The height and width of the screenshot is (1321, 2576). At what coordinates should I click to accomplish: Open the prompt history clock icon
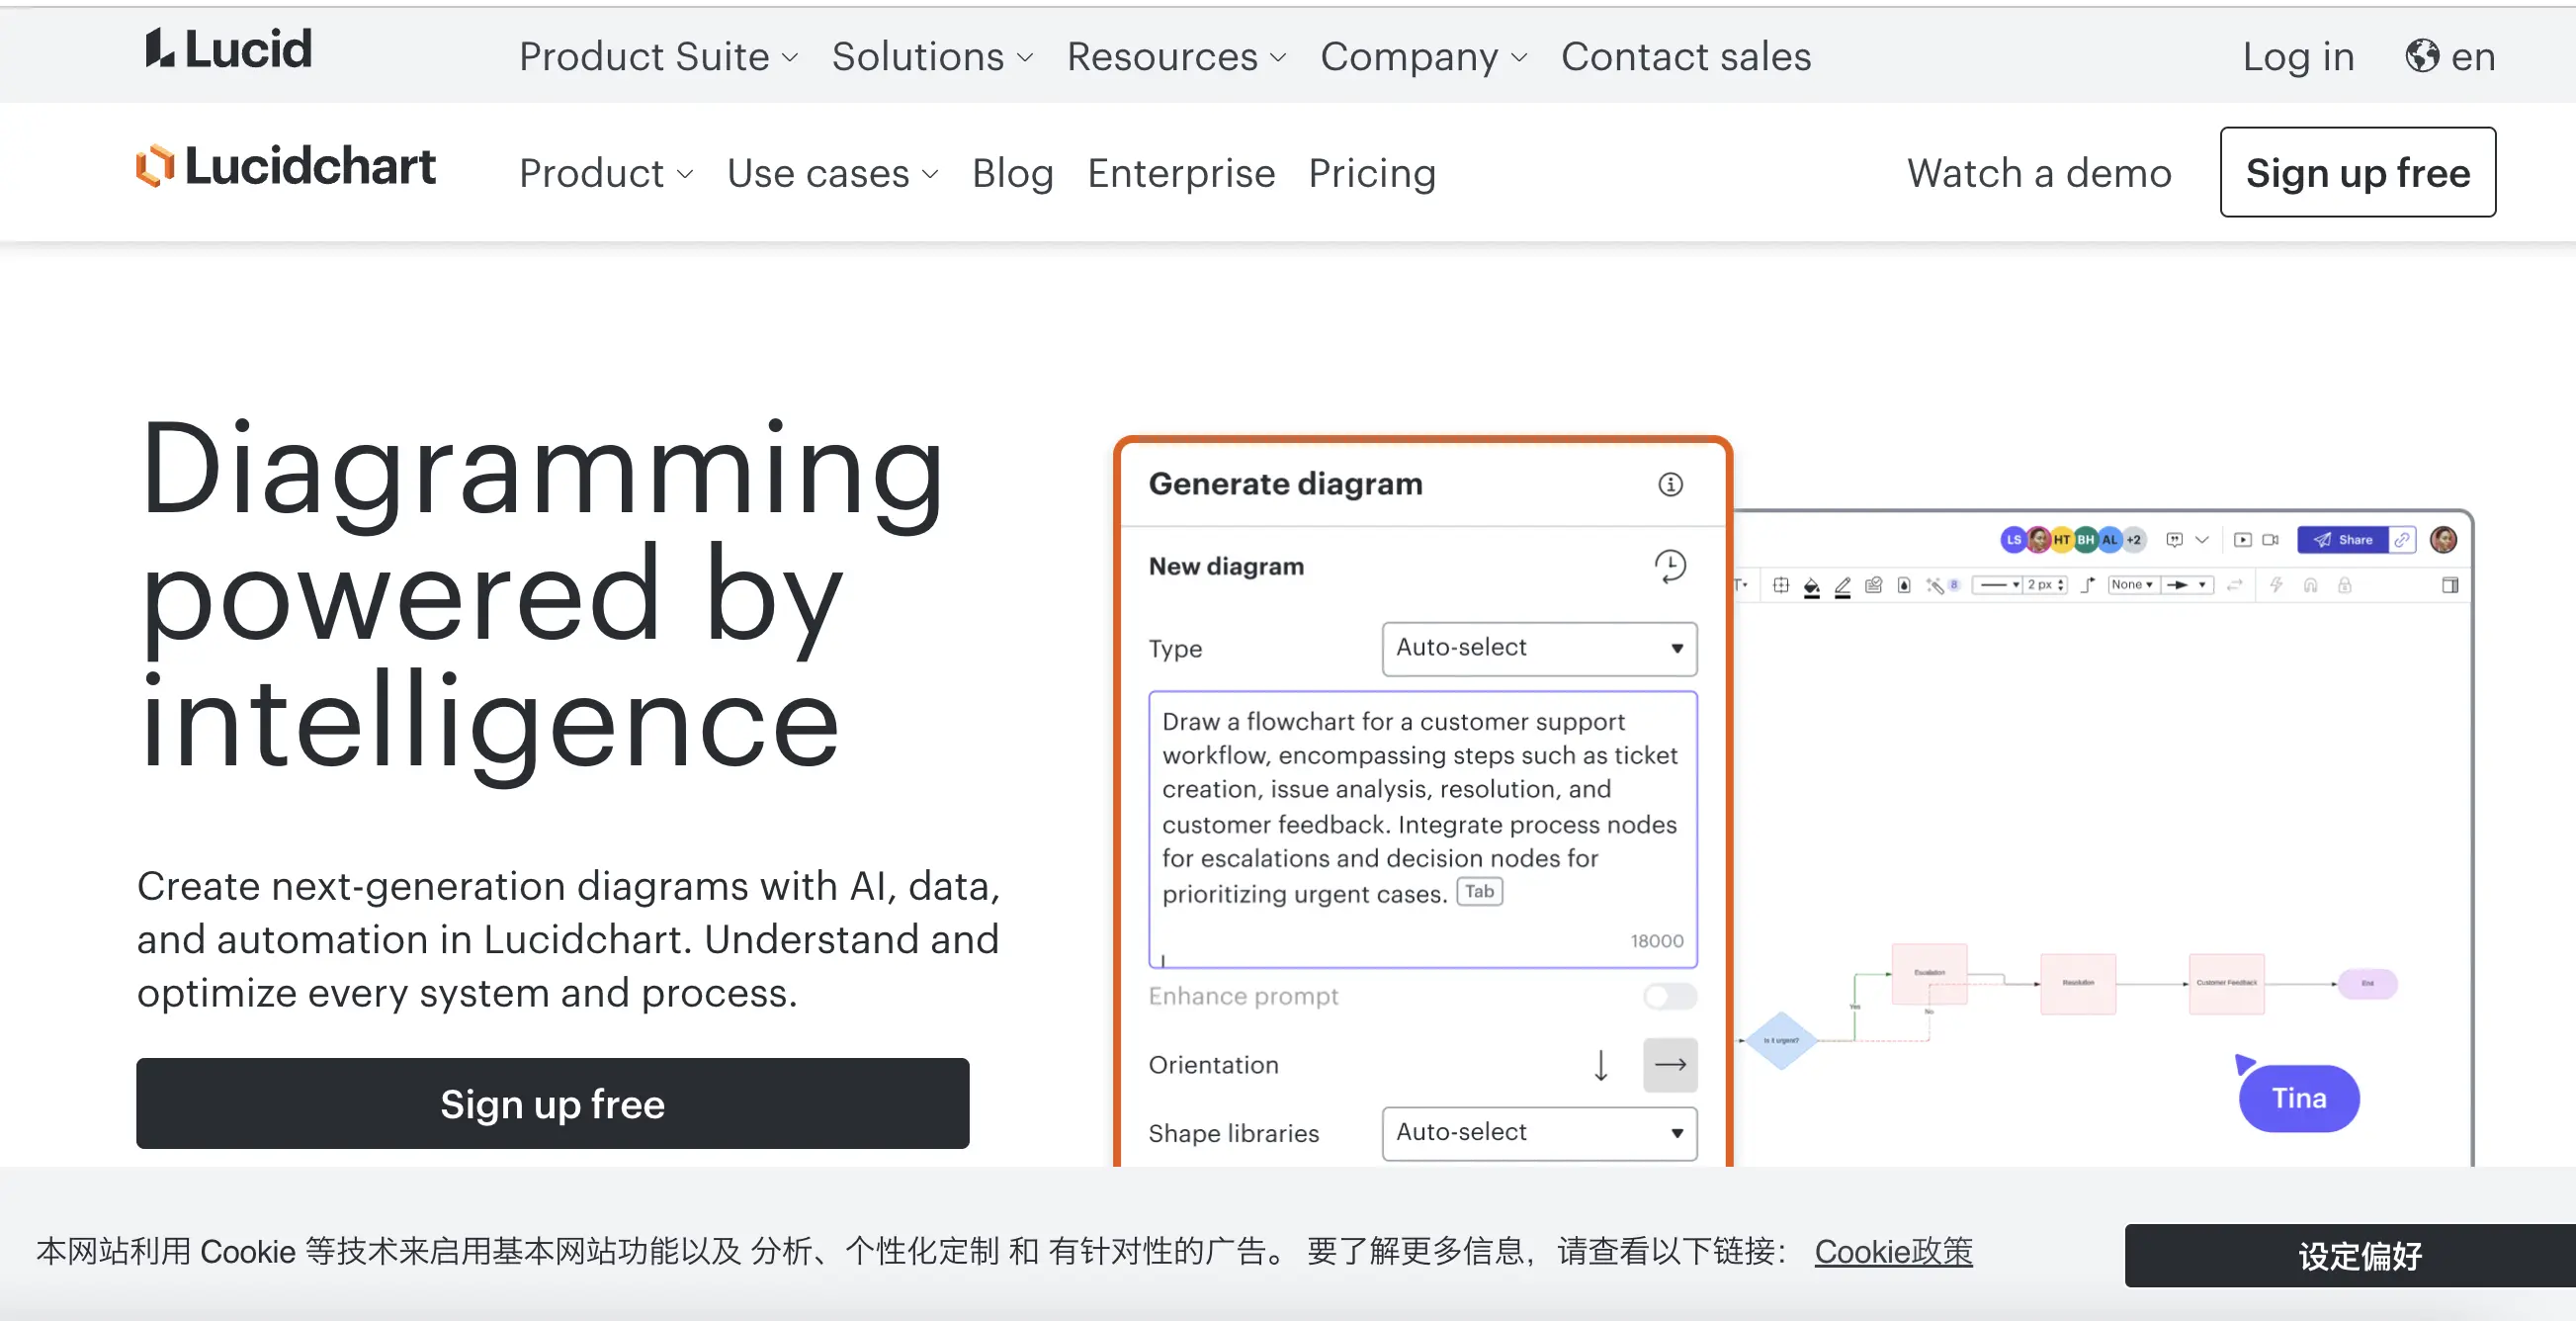1669,566
